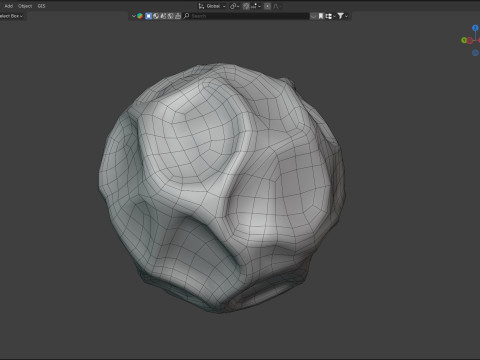
Task: Click the green Y axis gizmo ball
Action: pos(464,40)
